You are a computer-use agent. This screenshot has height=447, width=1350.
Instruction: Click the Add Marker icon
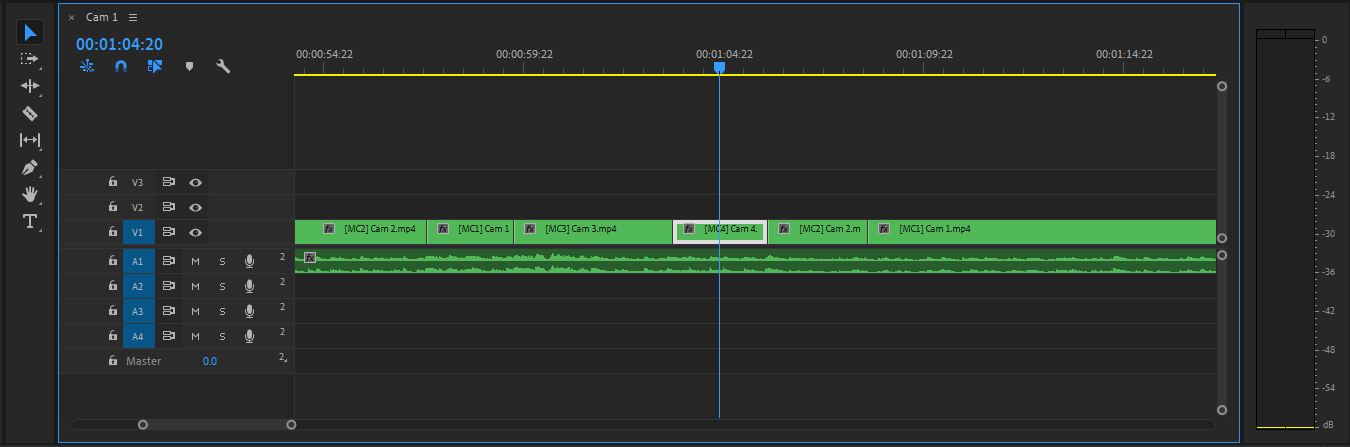189,66
